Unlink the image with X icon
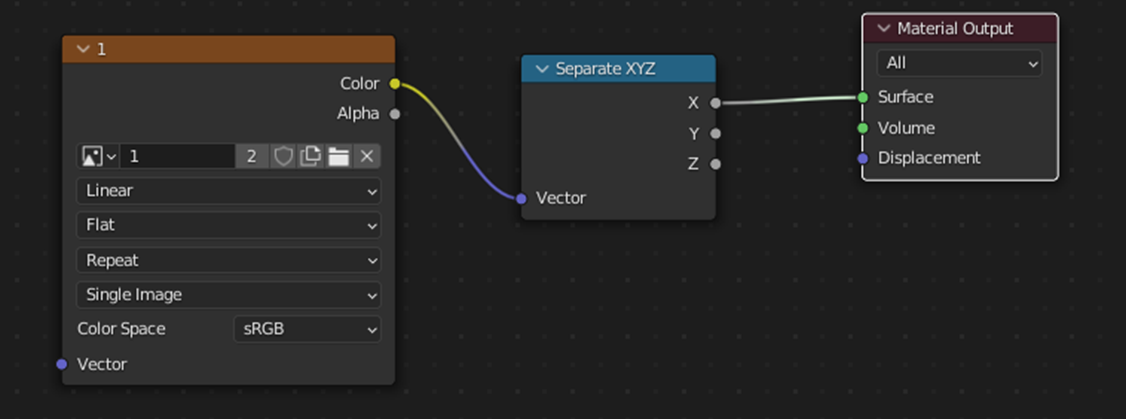This screenshot has height=419, width=1126. (x=367, y=156)
